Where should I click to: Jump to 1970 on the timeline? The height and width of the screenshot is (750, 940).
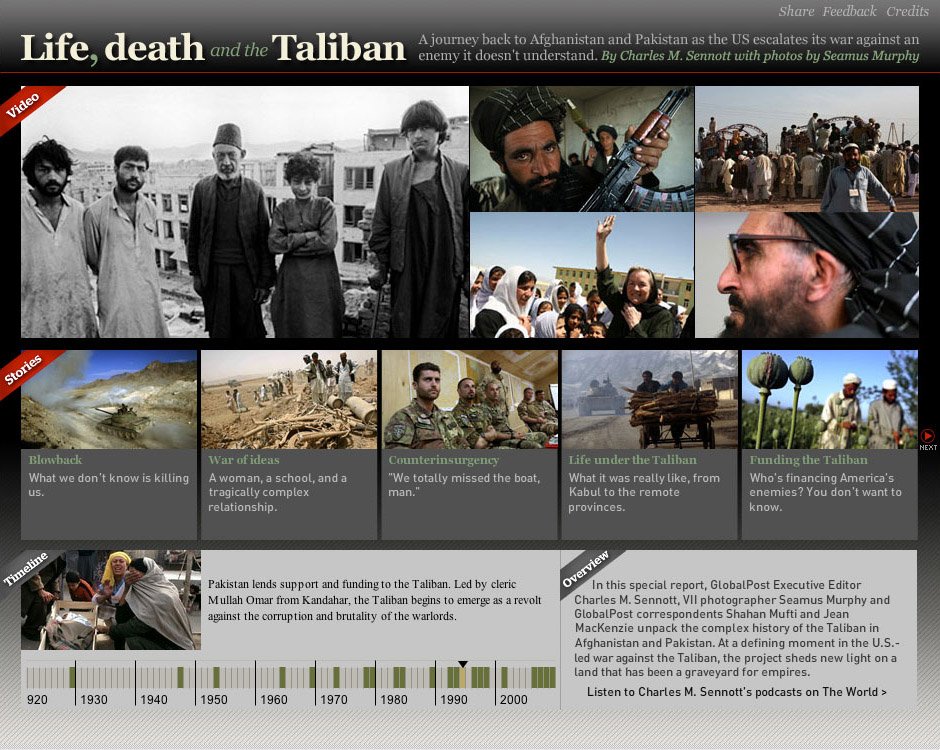coord(334,699)
